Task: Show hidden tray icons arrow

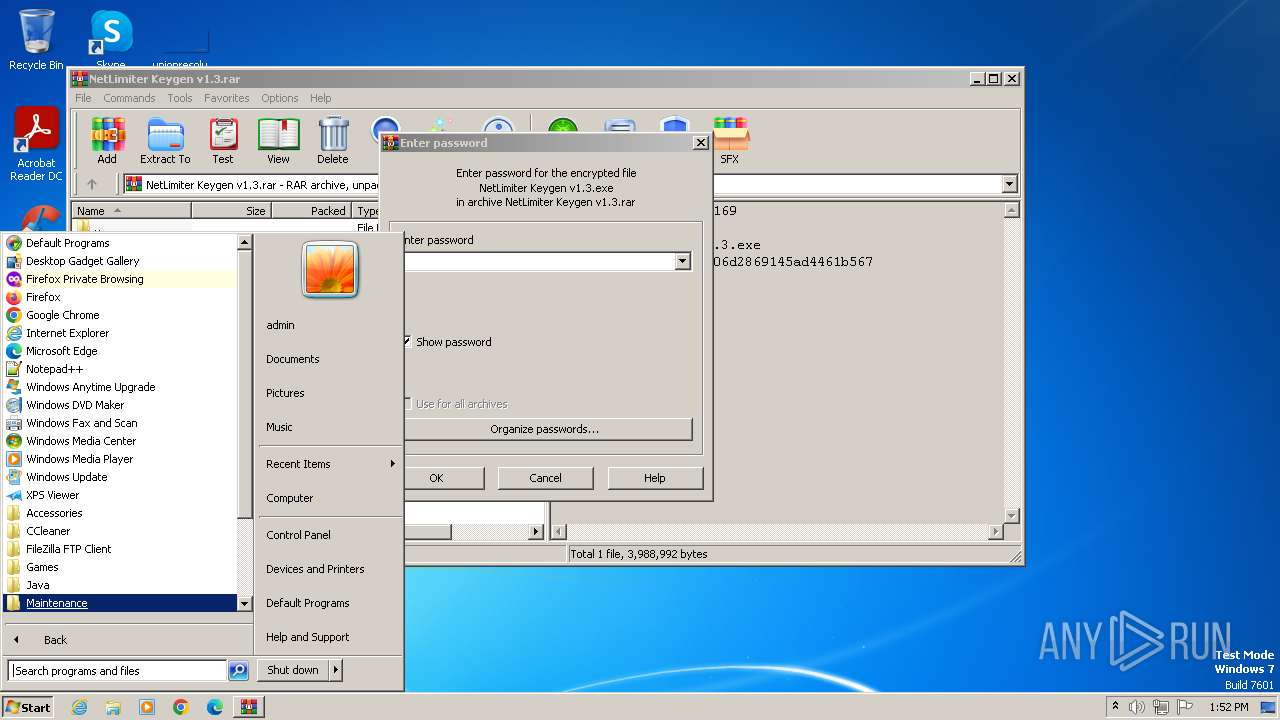Action: [1115, 707]
